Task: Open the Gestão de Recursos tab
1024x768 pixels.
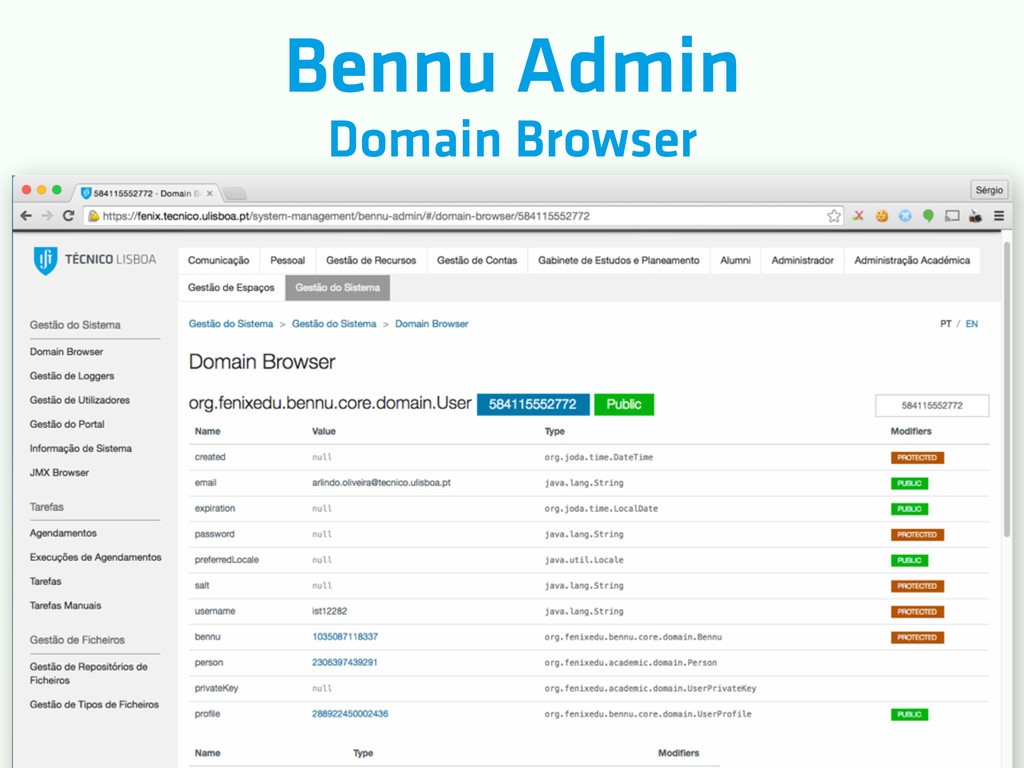Action: (x=371, y=260)
